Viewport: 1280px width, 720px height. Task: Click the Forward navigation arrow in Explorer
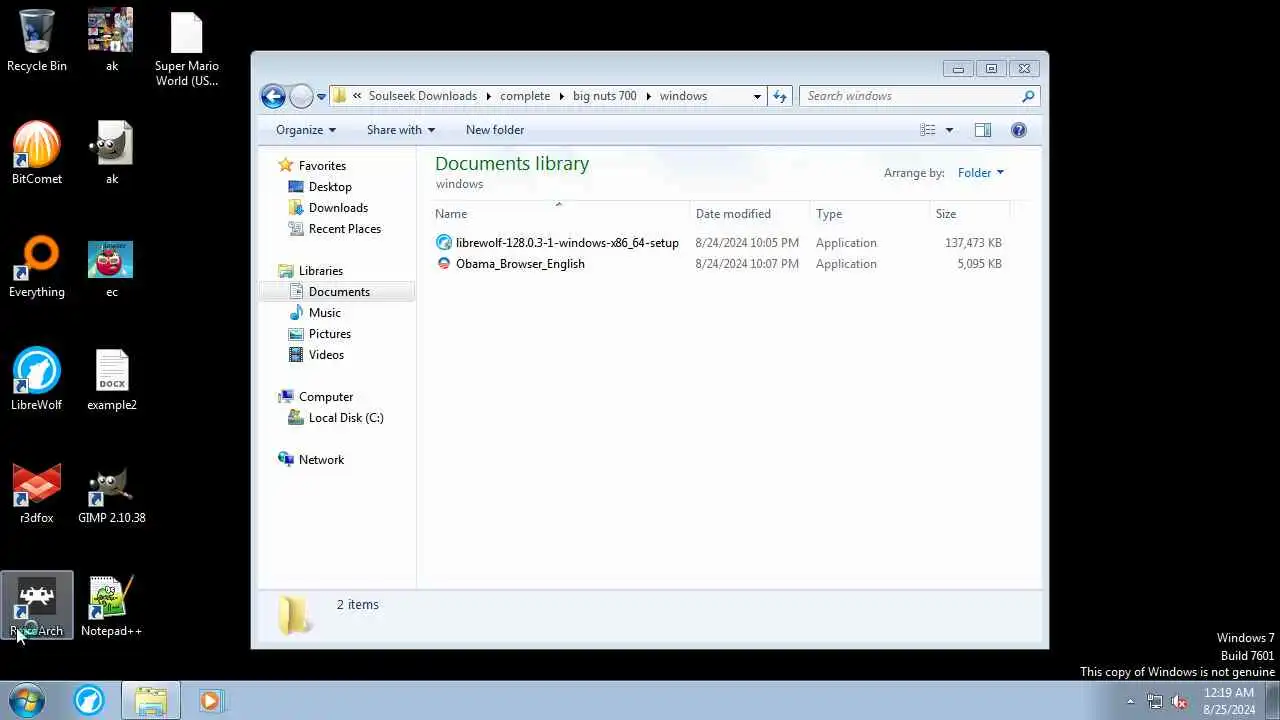point(301,96)
